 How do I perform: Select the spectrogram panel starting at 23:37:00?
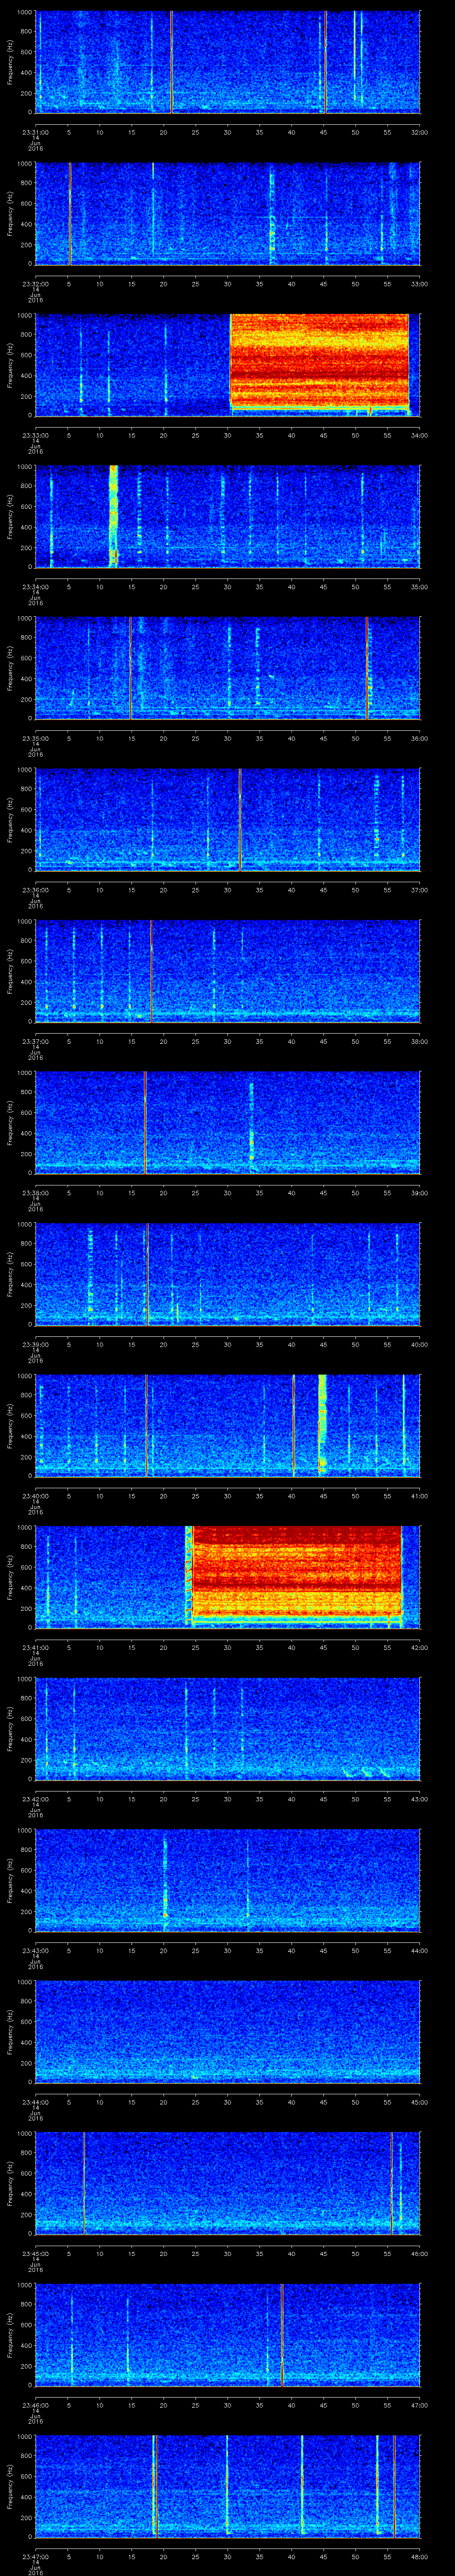[228, 971]
